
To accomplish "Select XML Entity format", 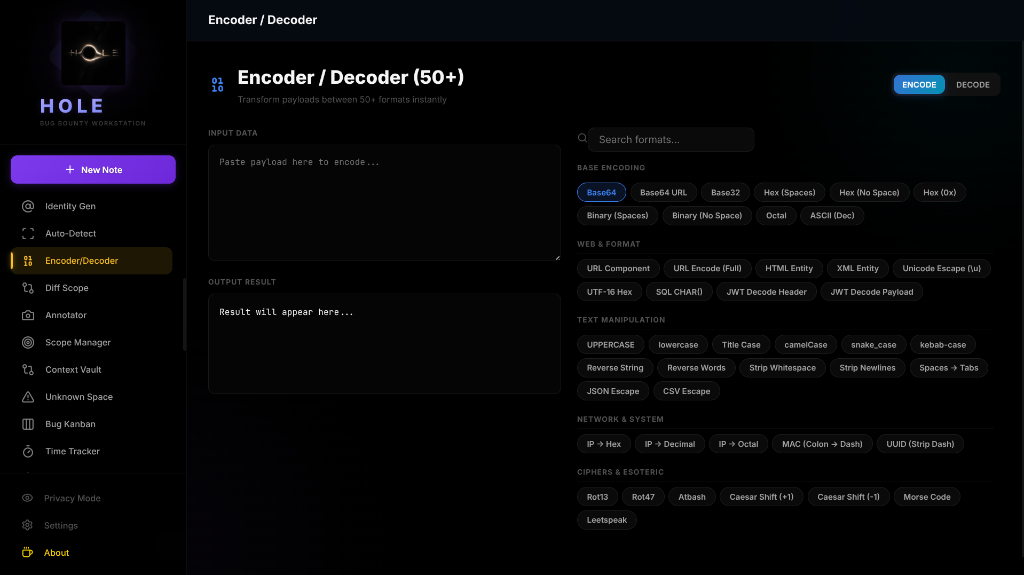I will point(857,269).
